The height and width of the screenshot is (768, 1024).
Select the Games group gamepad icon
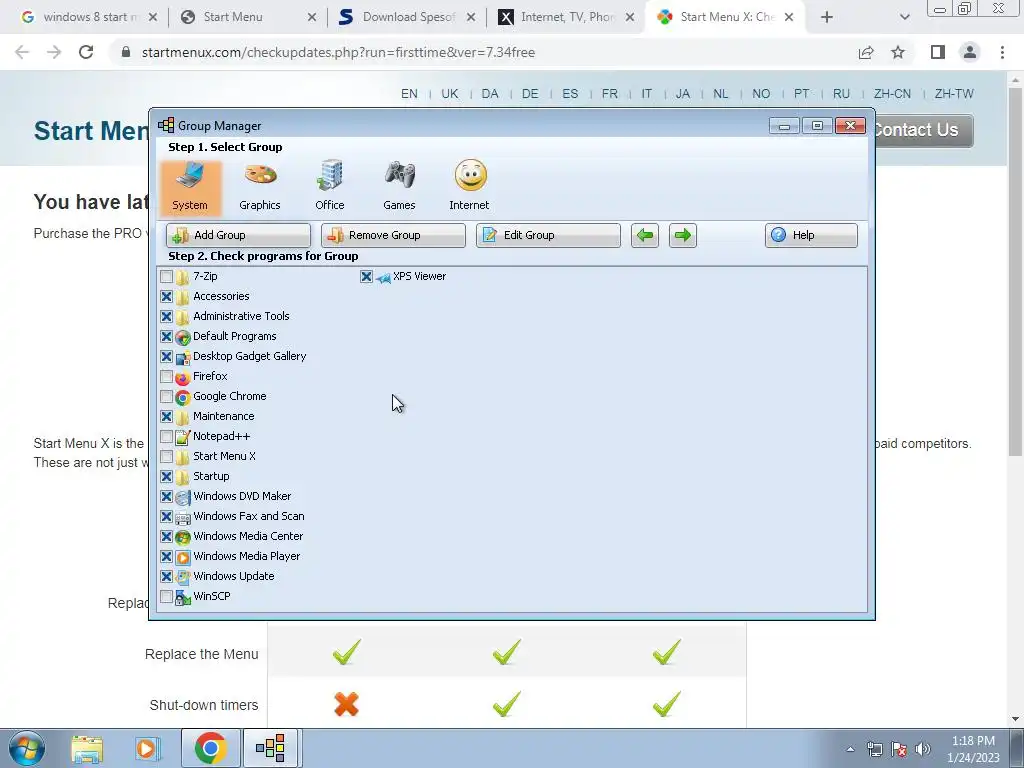coord(400,176)
